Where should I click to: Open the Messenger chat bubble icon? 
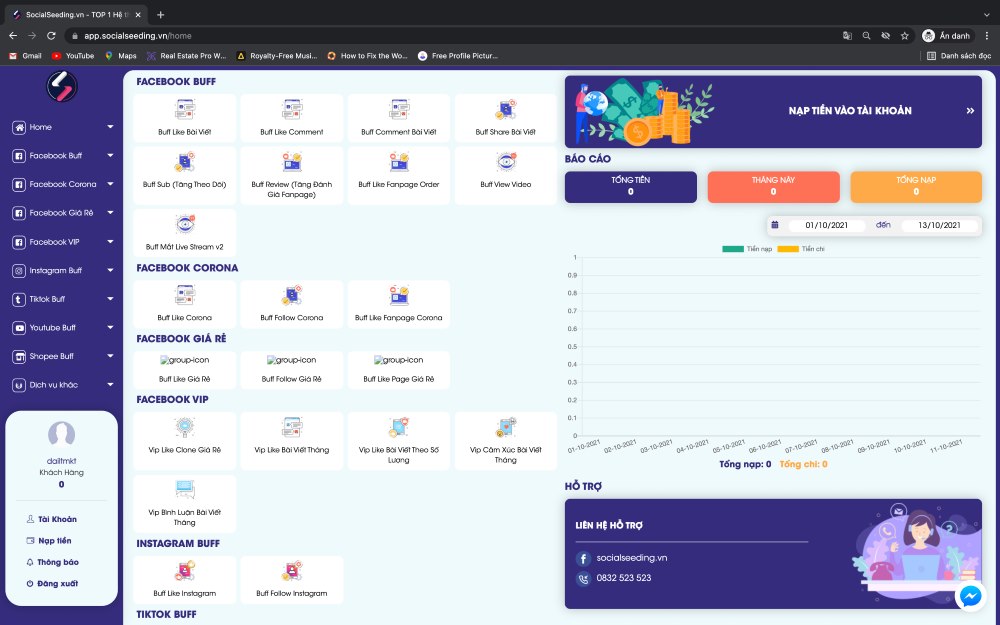(x=970, y=596)
